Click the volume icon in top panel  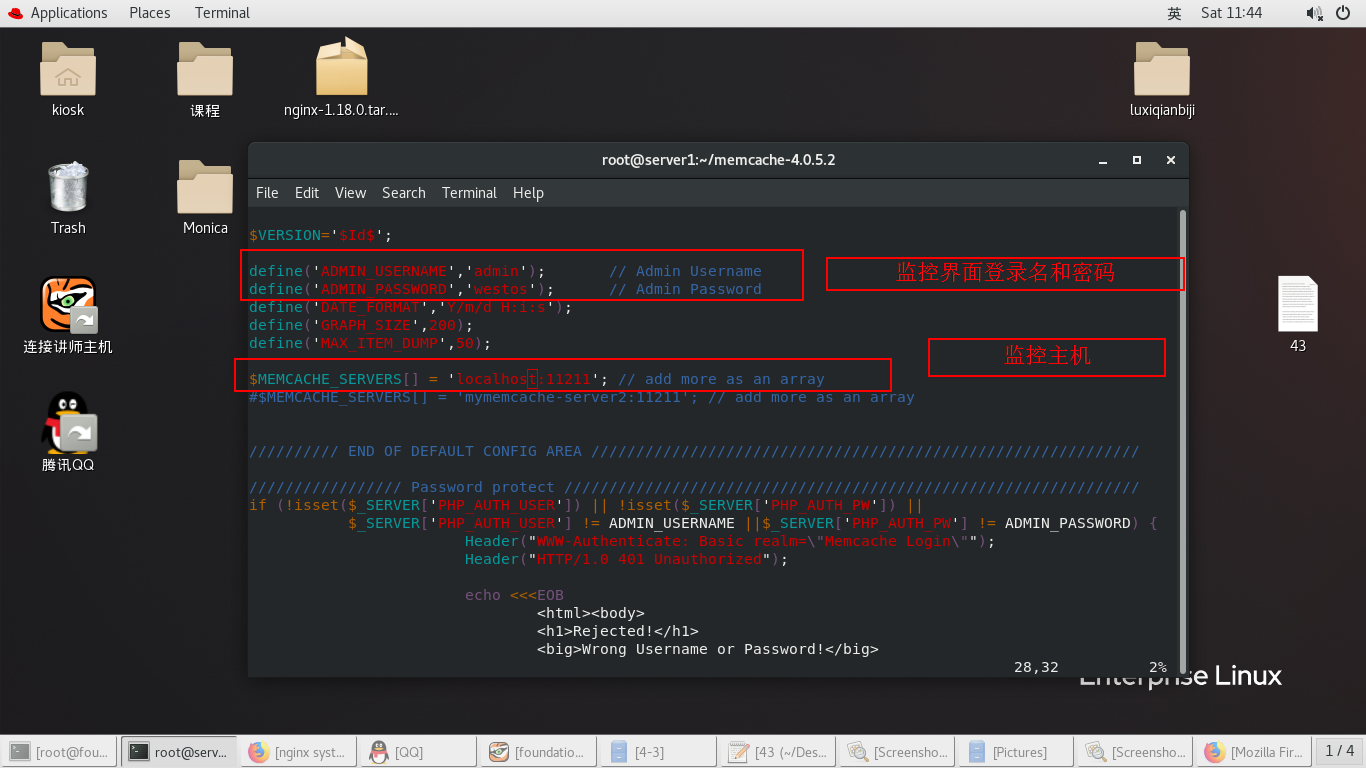point(1315,13)
